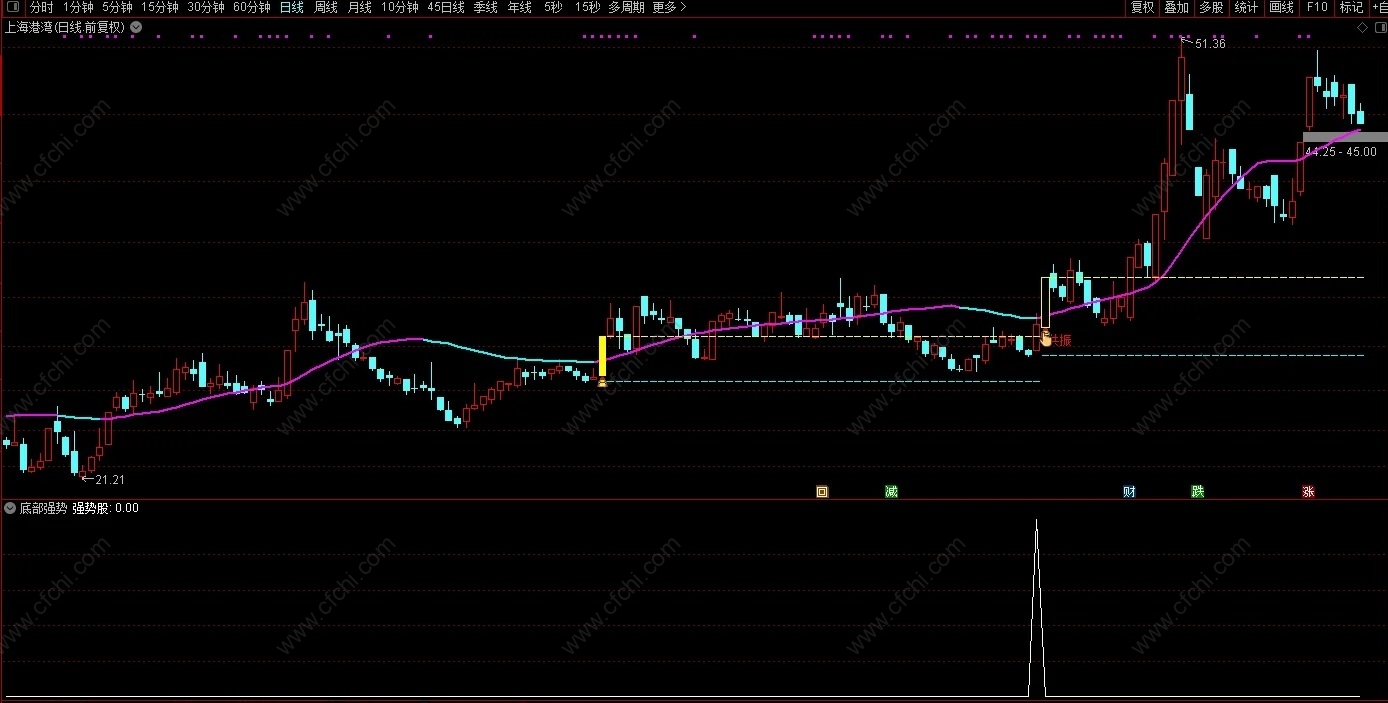Open 多周期 multi-period view
This screenshot has height=703, width=1388.
pos(626,7)
